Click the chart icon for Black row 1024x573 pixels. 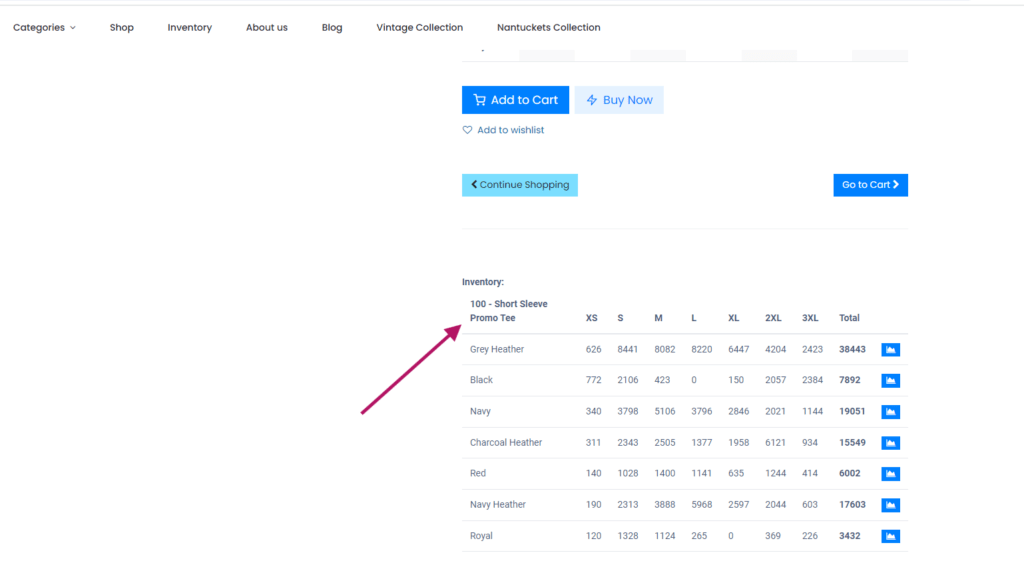coord(890,380)
